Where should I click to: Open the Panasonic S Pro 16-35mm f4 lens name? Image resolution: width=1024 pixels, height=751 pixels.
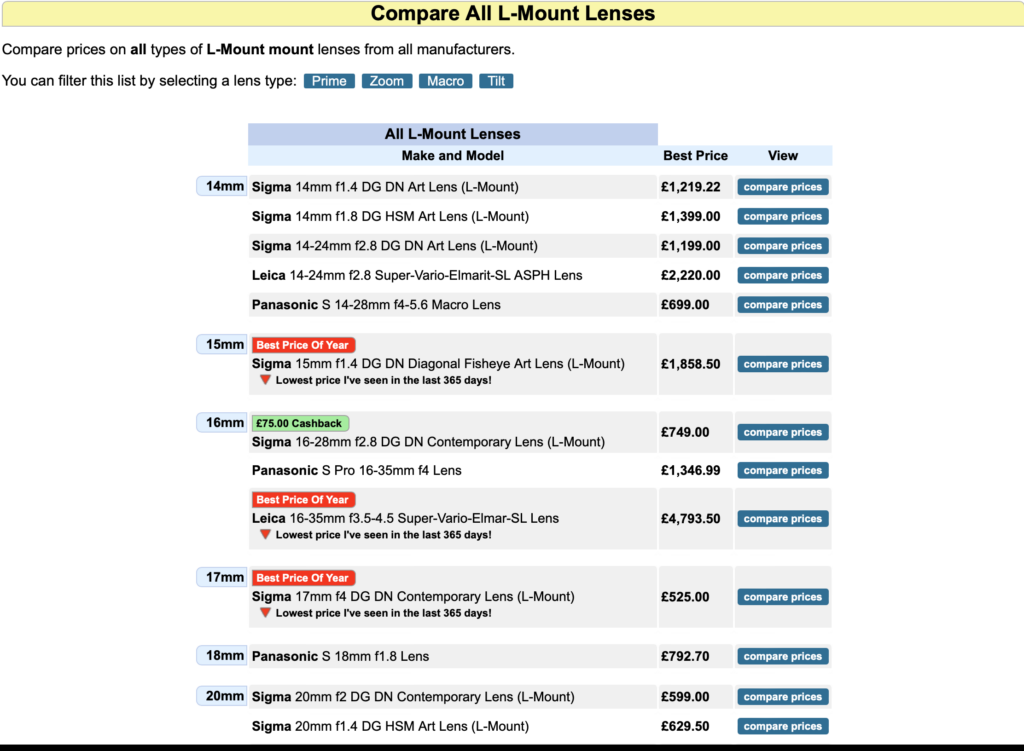[357, 470]
